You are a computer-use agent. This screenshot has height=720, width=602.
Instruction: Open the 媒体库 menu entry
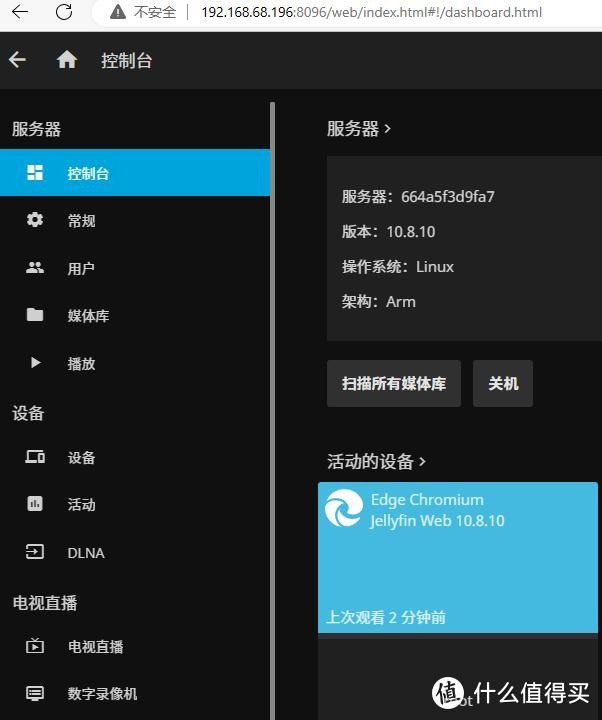tap(88, 315)
